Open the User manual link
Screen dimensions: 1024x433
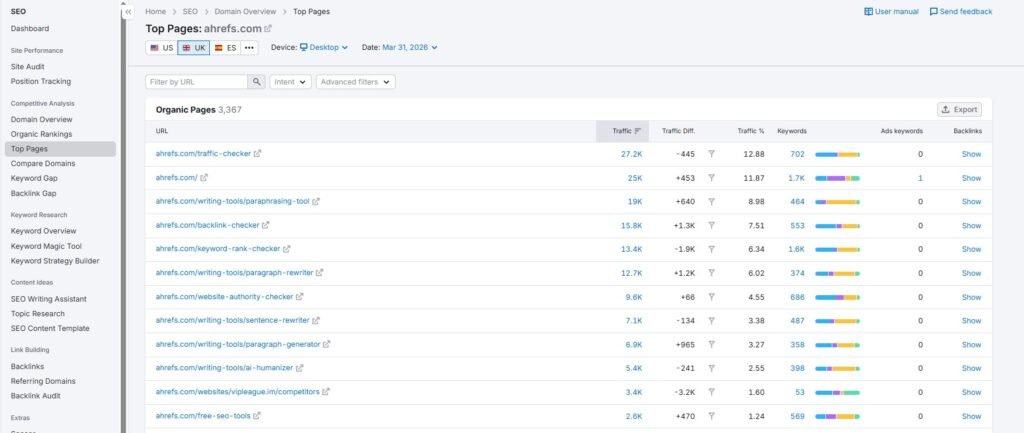(x=891, y=12)
